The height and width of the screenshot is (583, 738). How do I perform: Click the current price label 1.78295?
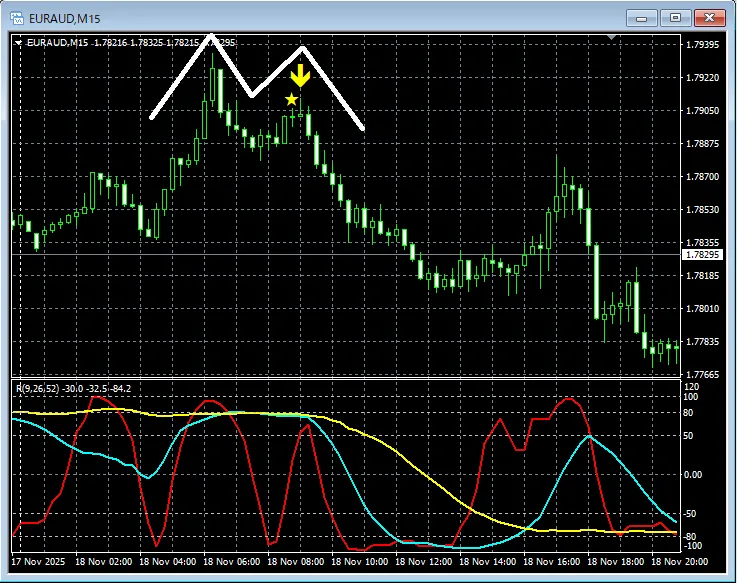tap(702, 255)
